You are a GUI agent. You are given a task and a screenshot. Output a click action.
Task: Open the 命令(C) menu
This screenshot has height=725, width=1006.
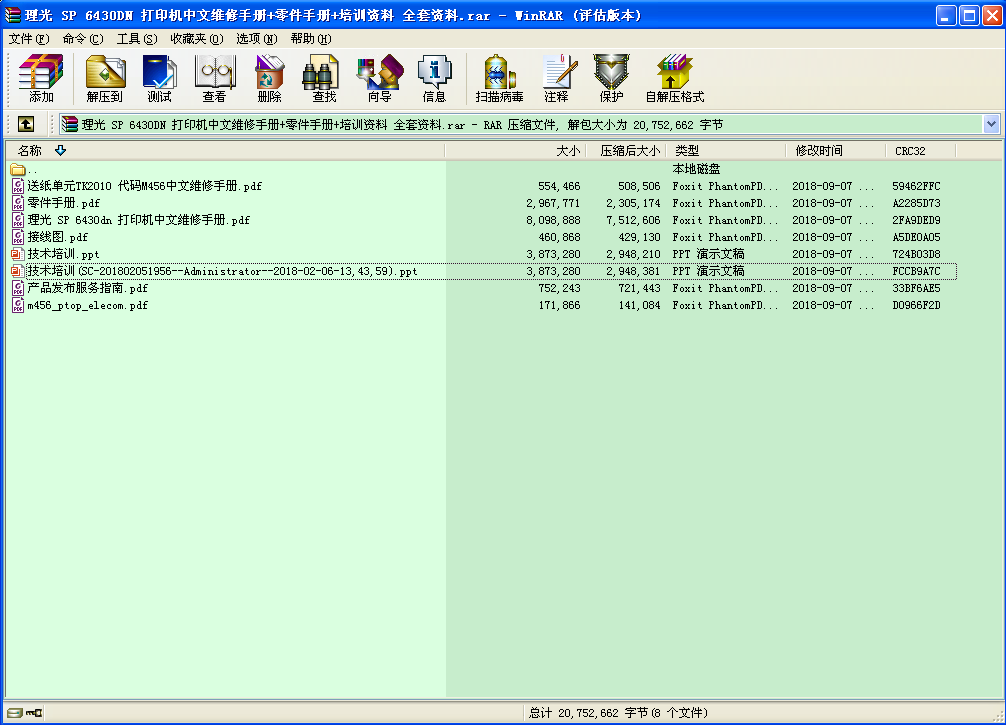(x=83, y=39)
